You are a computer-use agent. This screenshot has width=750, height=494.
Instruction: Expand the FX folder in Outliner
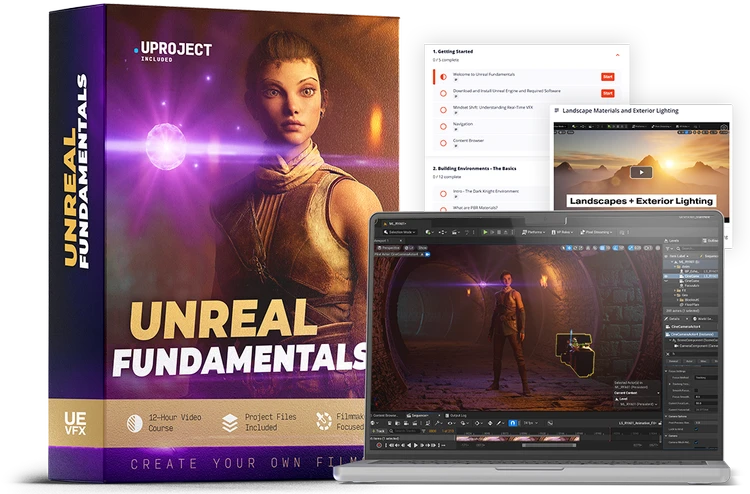(675, 290)
